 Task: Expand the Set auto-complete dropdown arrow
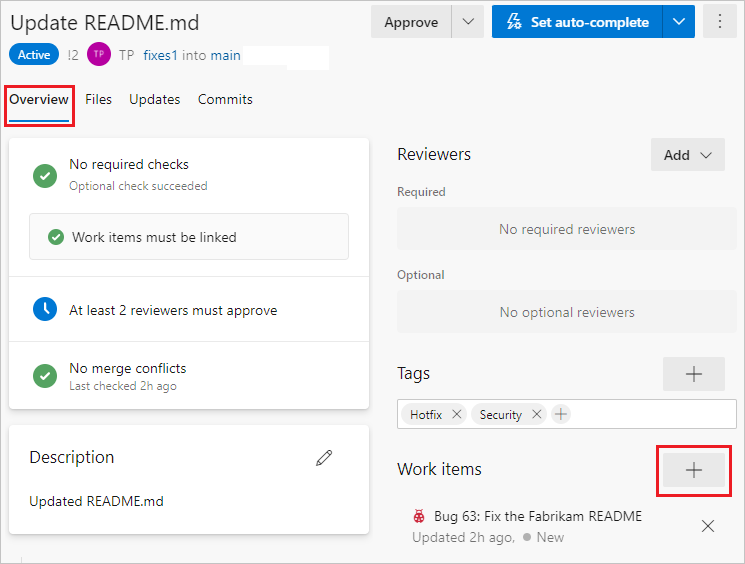[679, 21]
